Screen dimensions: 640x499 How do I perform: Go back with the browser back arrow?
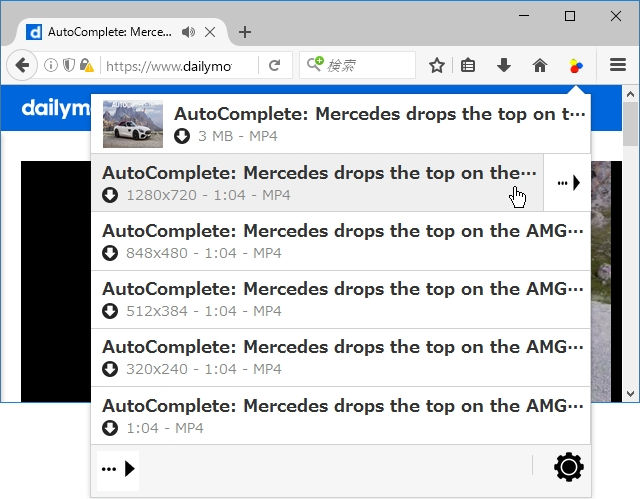coord(22,65)
